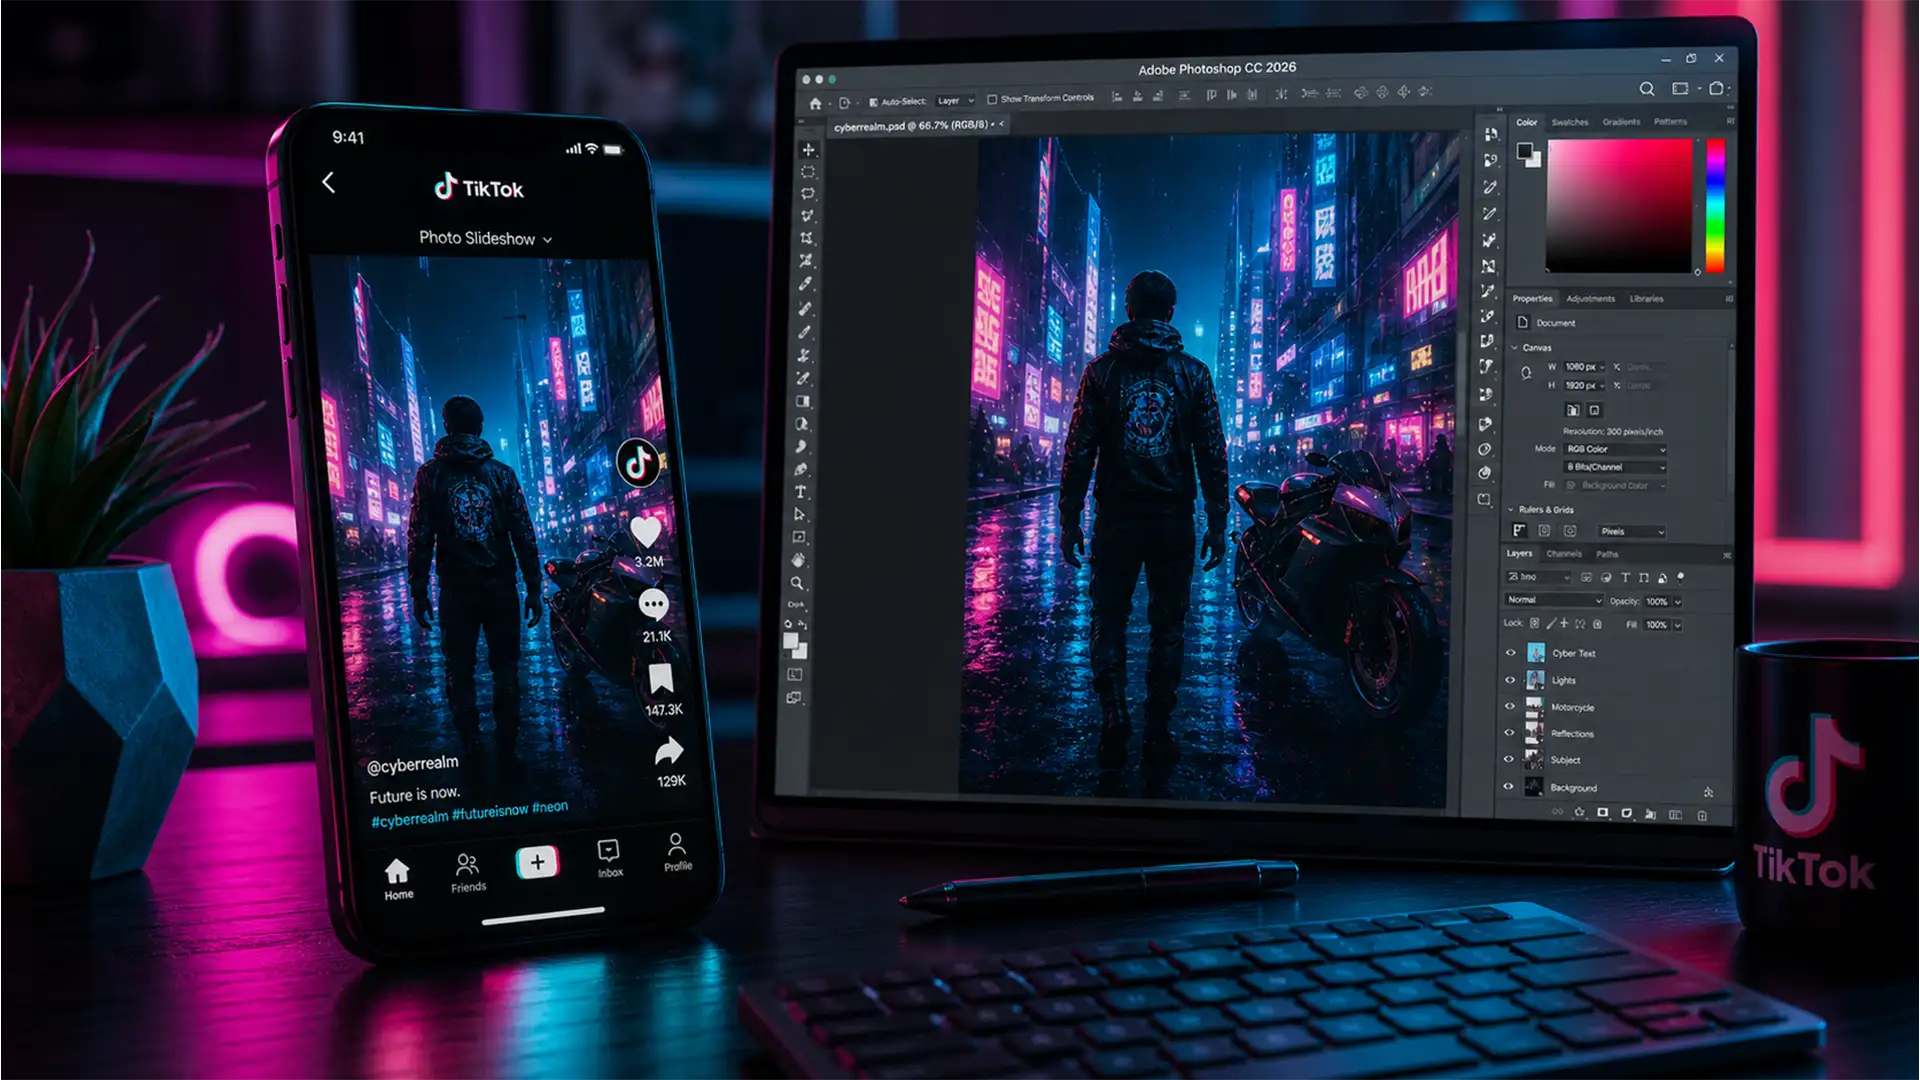This screenshot has width=1920, height=1080.
Task: Toggle lock transparent pixels icon
Action: point(1534,623)
